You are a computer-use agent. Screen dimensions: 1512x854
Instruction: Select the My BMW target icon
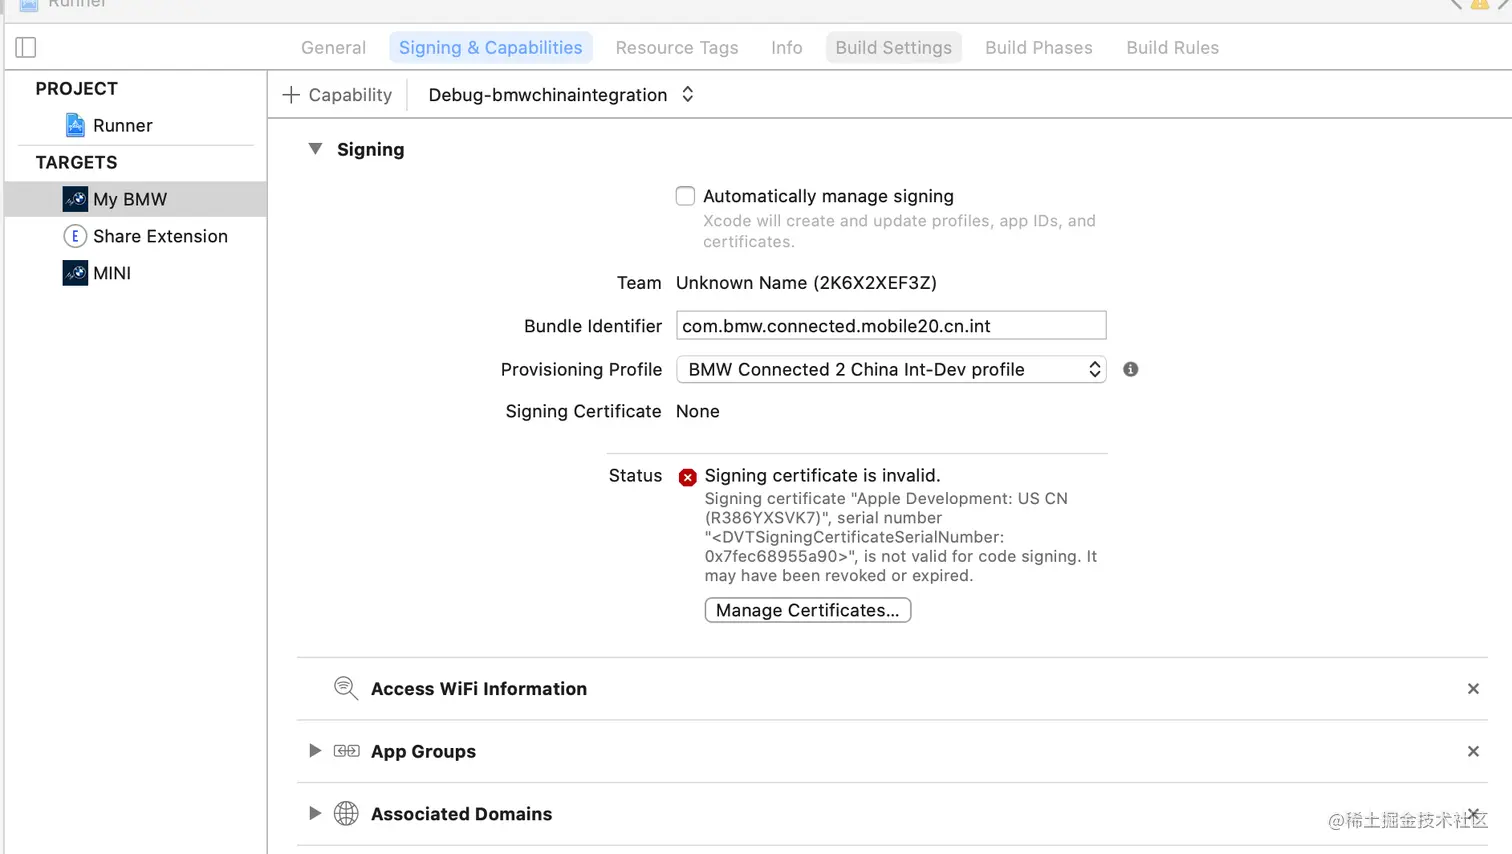pyautogui.click(x=75, y=199)
